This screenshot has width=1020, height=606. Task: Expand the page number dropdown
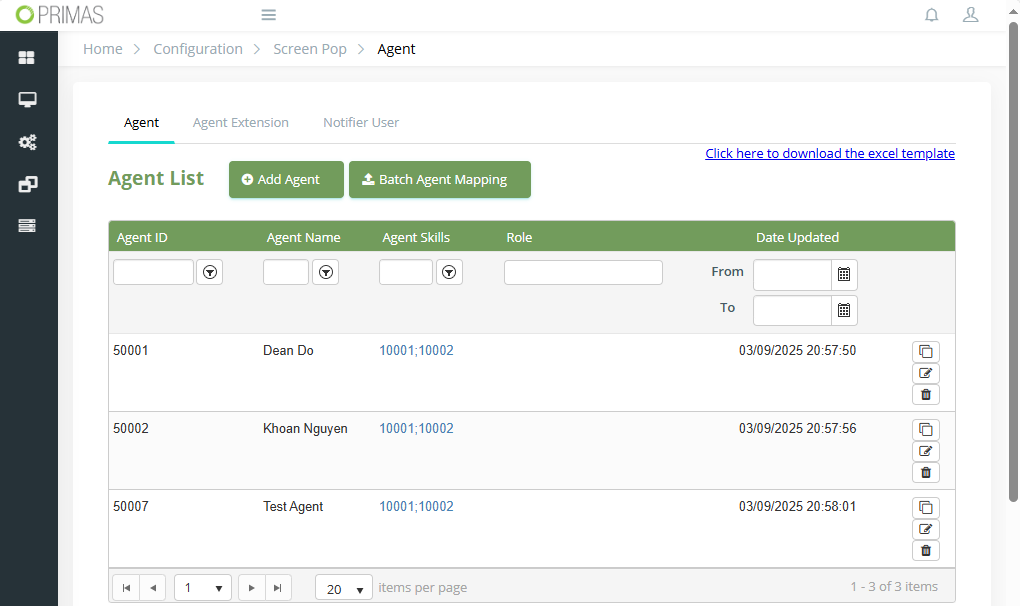[203, 588]
